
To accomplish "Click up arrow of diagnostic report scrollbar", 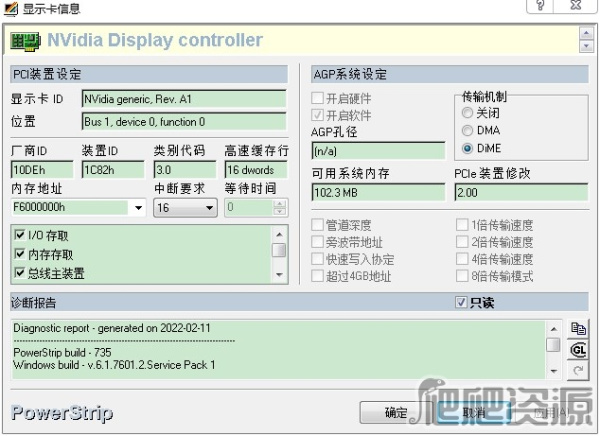I will [x=554, y=329].
